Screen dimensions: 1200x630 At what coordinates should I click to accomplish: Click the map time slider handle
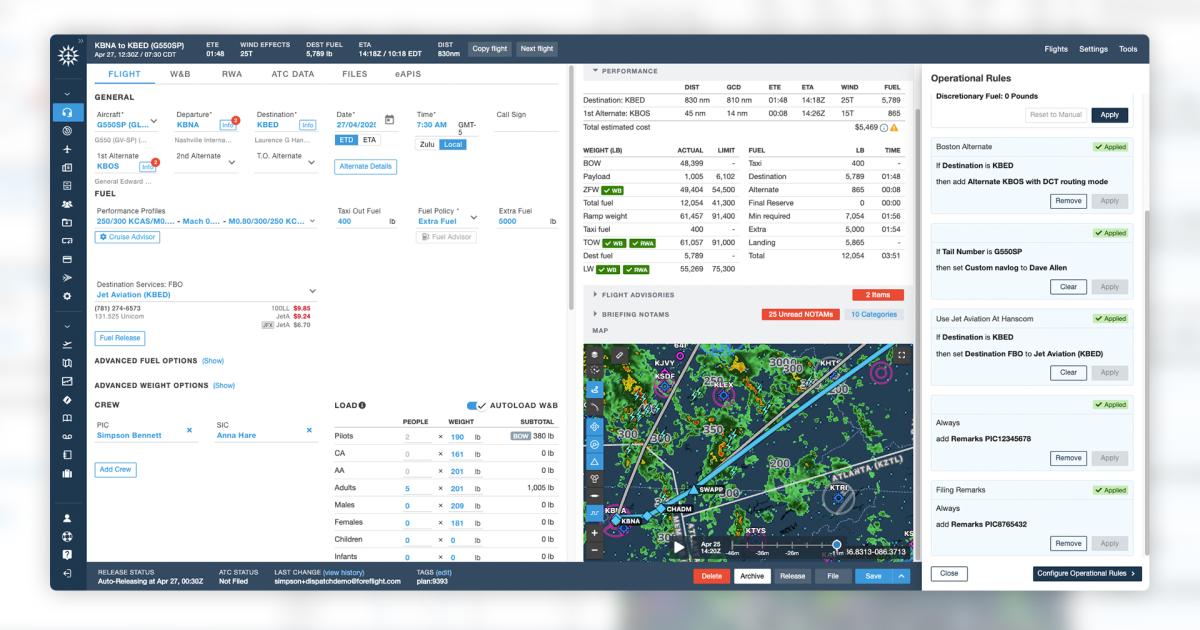[837, 545]
